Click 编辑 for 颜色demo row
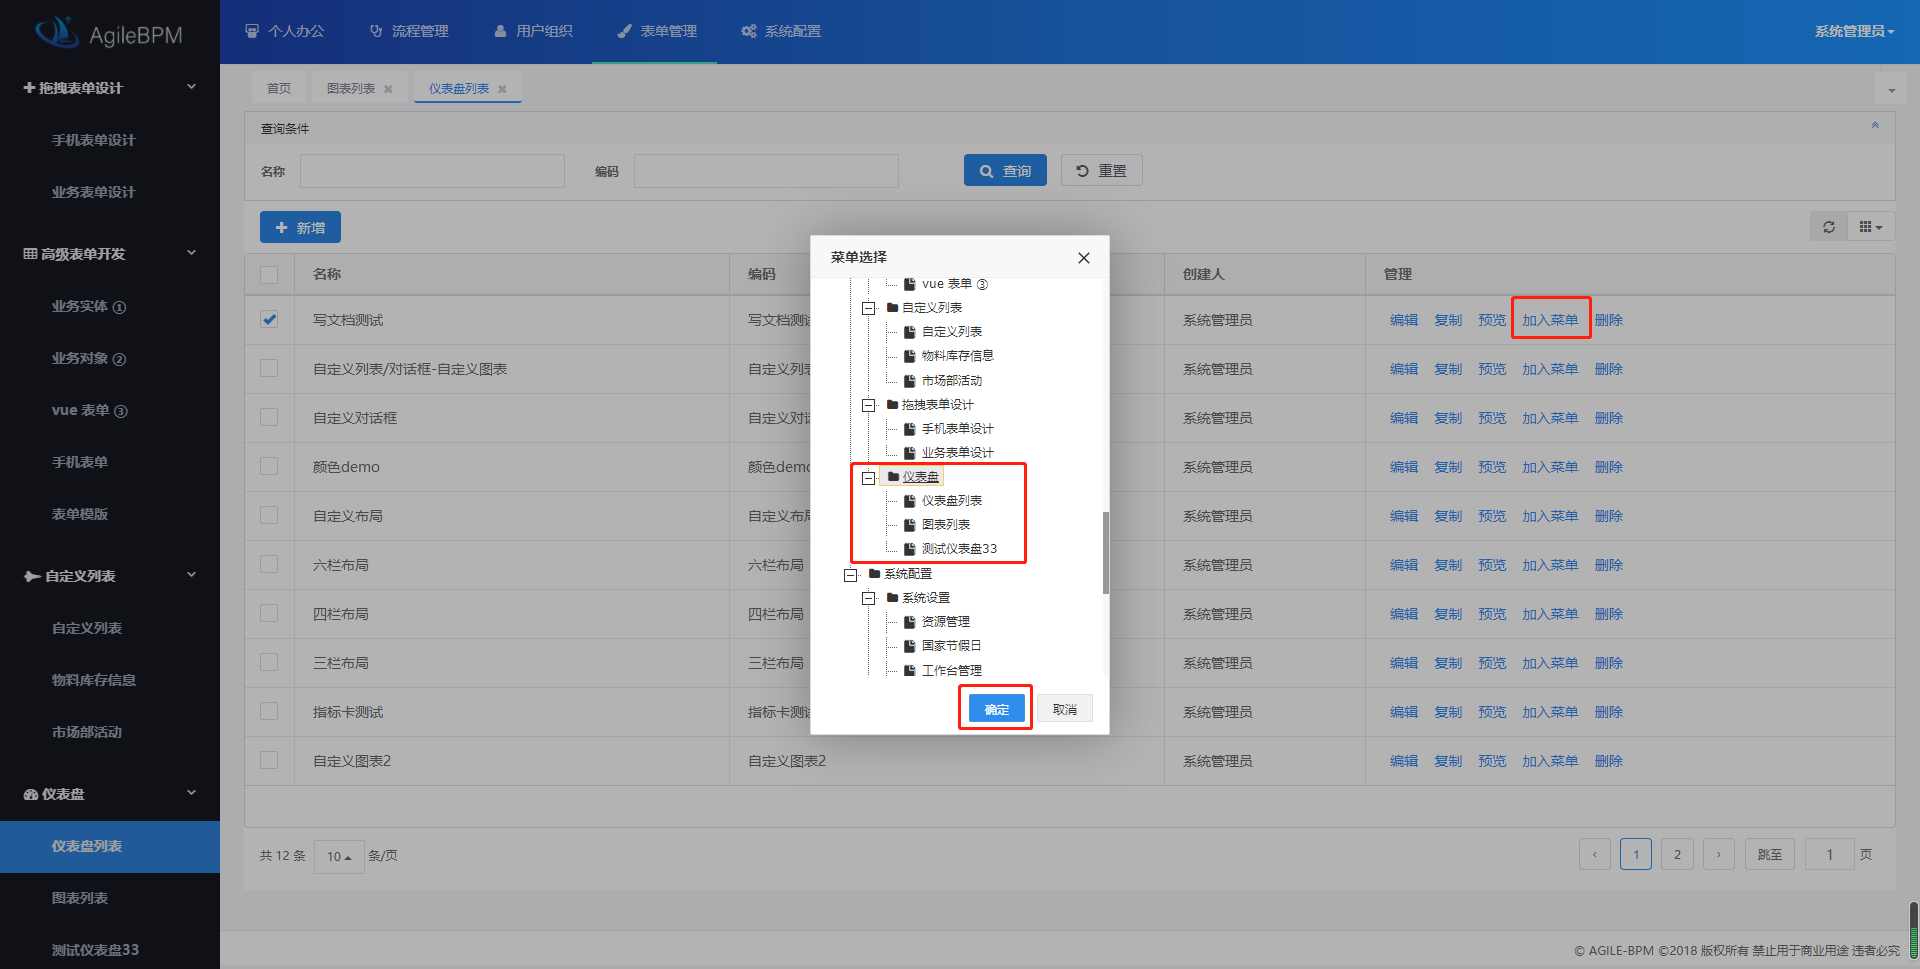The image size is (1920, 969). [1403, 467]
